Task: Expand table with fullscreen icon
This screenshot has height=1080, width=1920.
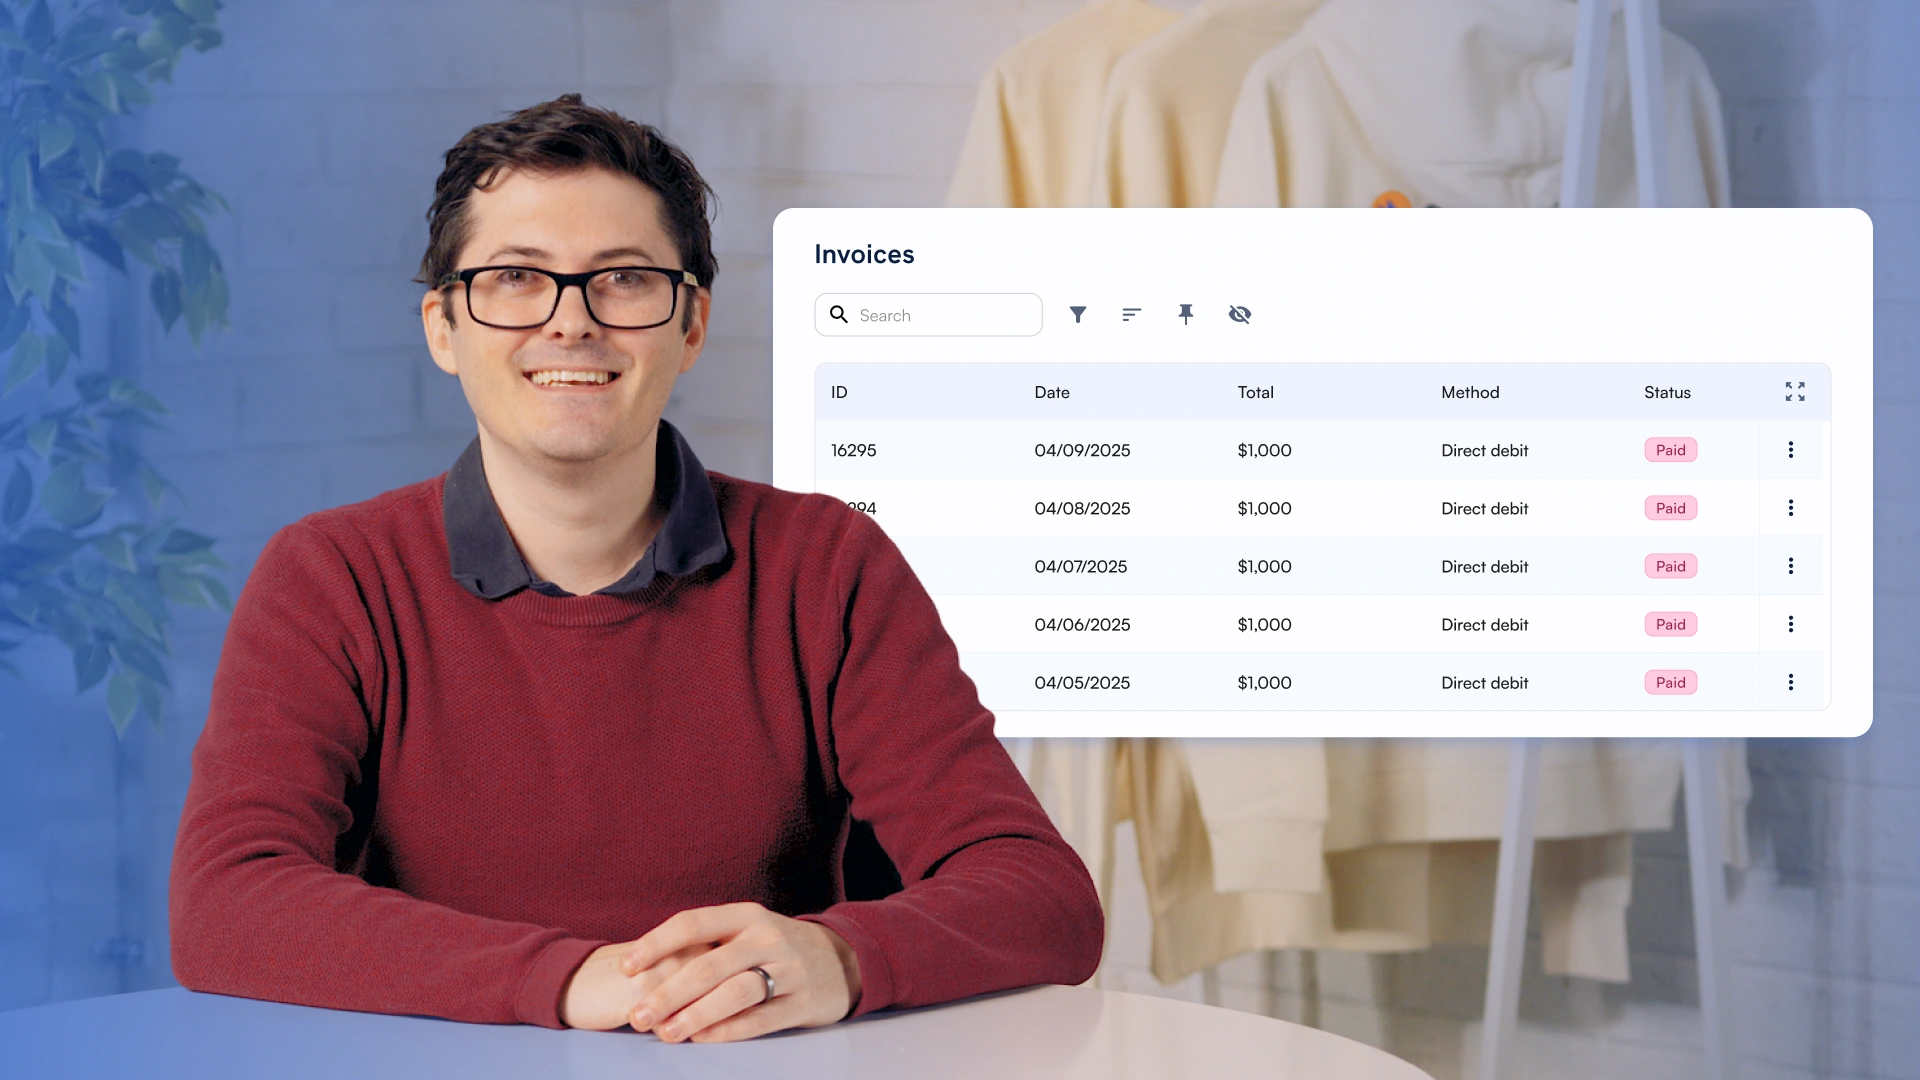Action: (x=1795, y=392)
